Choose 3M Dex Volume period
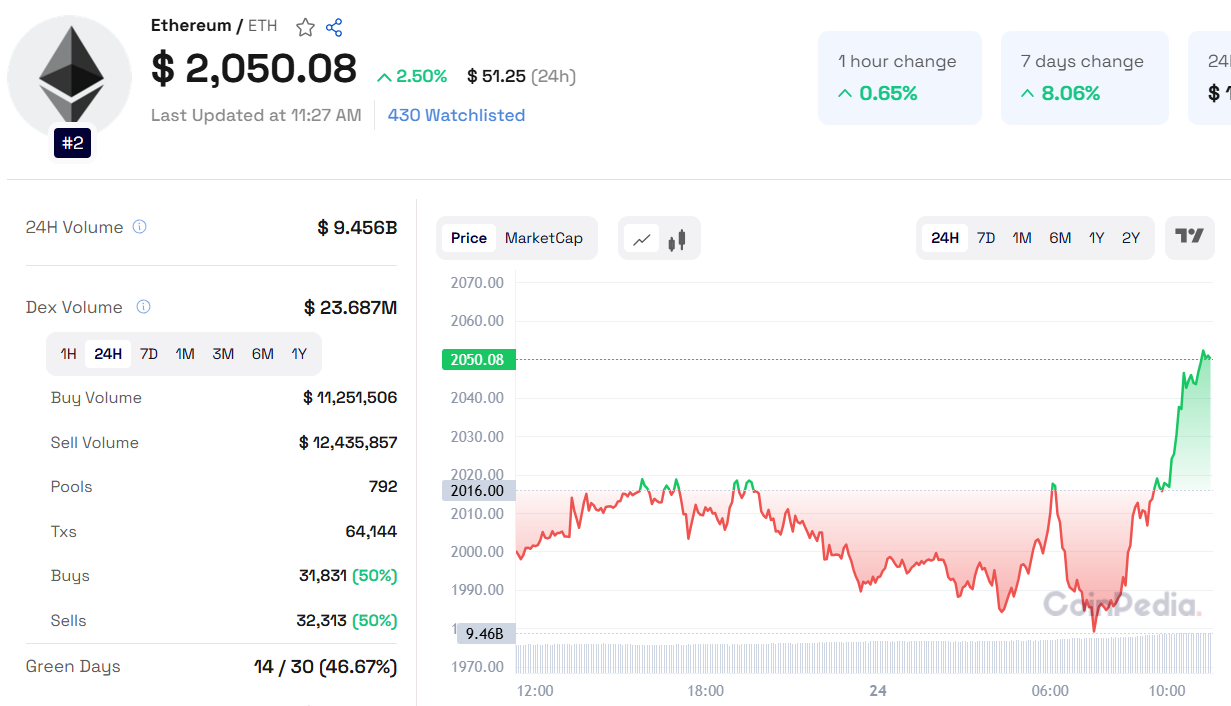Viewport: 1231px width, 706px height. pyautogui.click(x=223, y=354)
